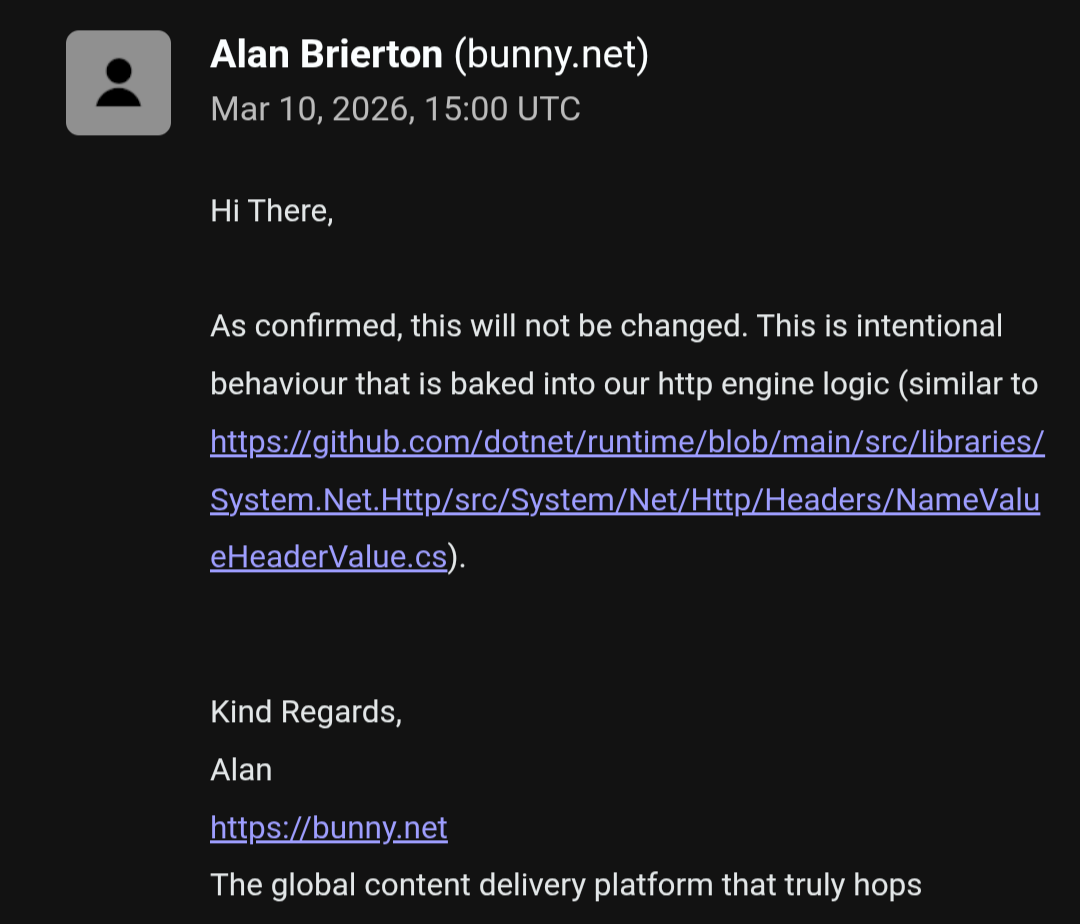Click the "15:00 UTC" time text
Image resolution: width=1080 pixels, height=924 pixels.
tap(503, 109)
